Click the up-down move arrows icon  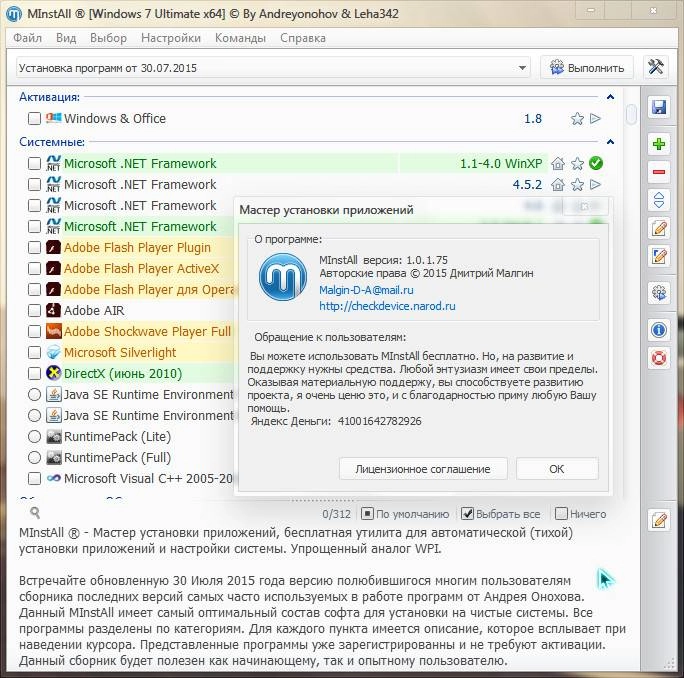pos(659,200)
